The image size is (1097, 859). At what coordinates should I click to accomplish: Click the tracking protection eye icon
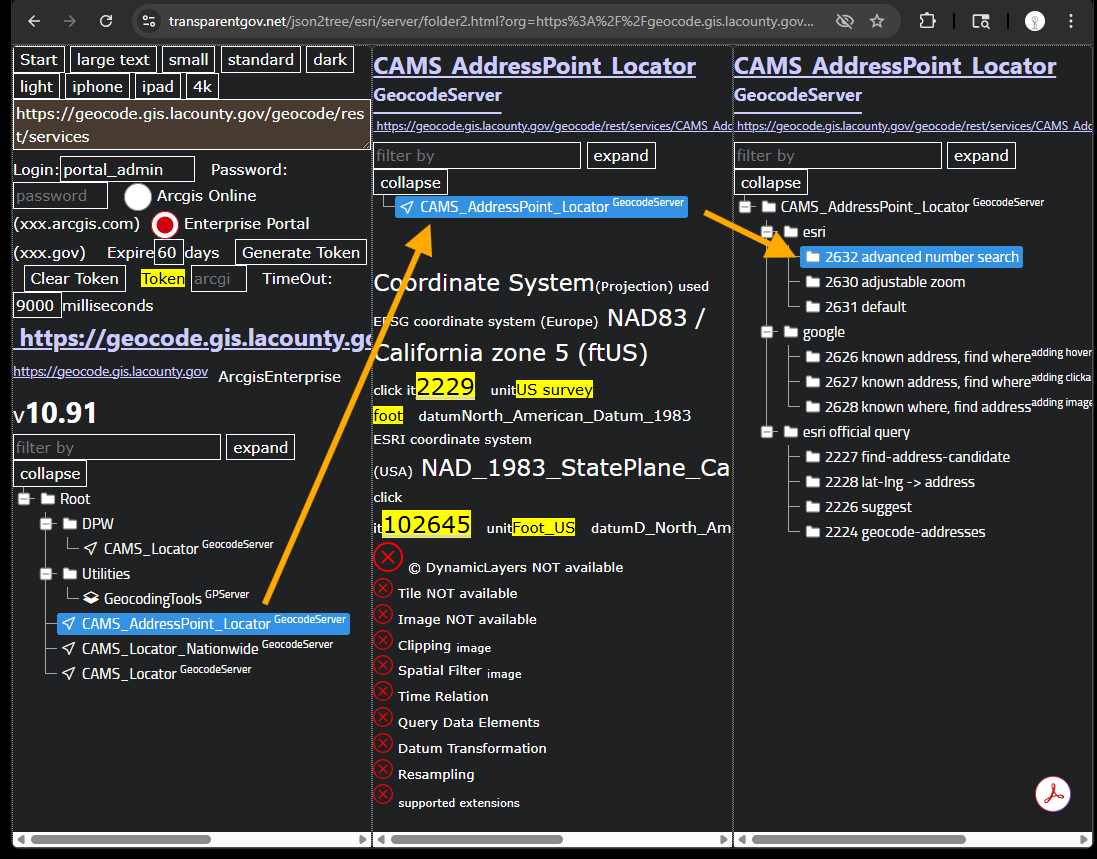pyautogui.click(x=844, y=21)
